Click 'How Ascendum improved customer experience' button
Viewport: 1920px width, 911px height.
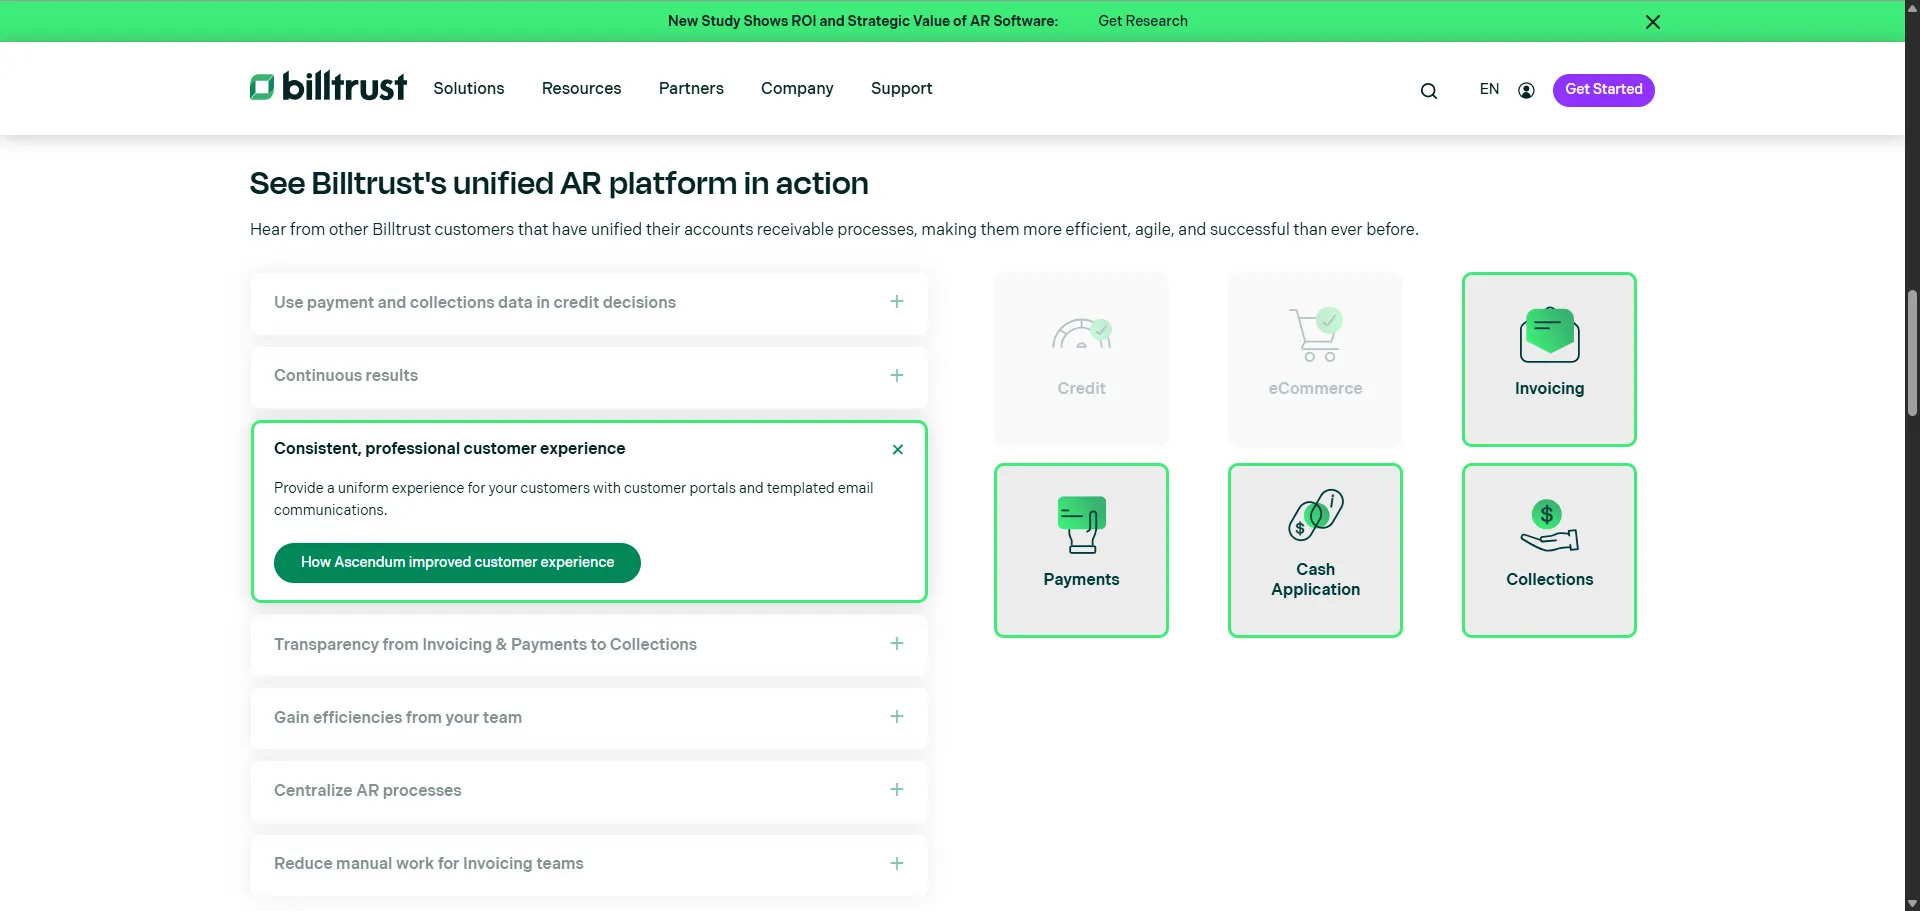(x=457, y=562)
